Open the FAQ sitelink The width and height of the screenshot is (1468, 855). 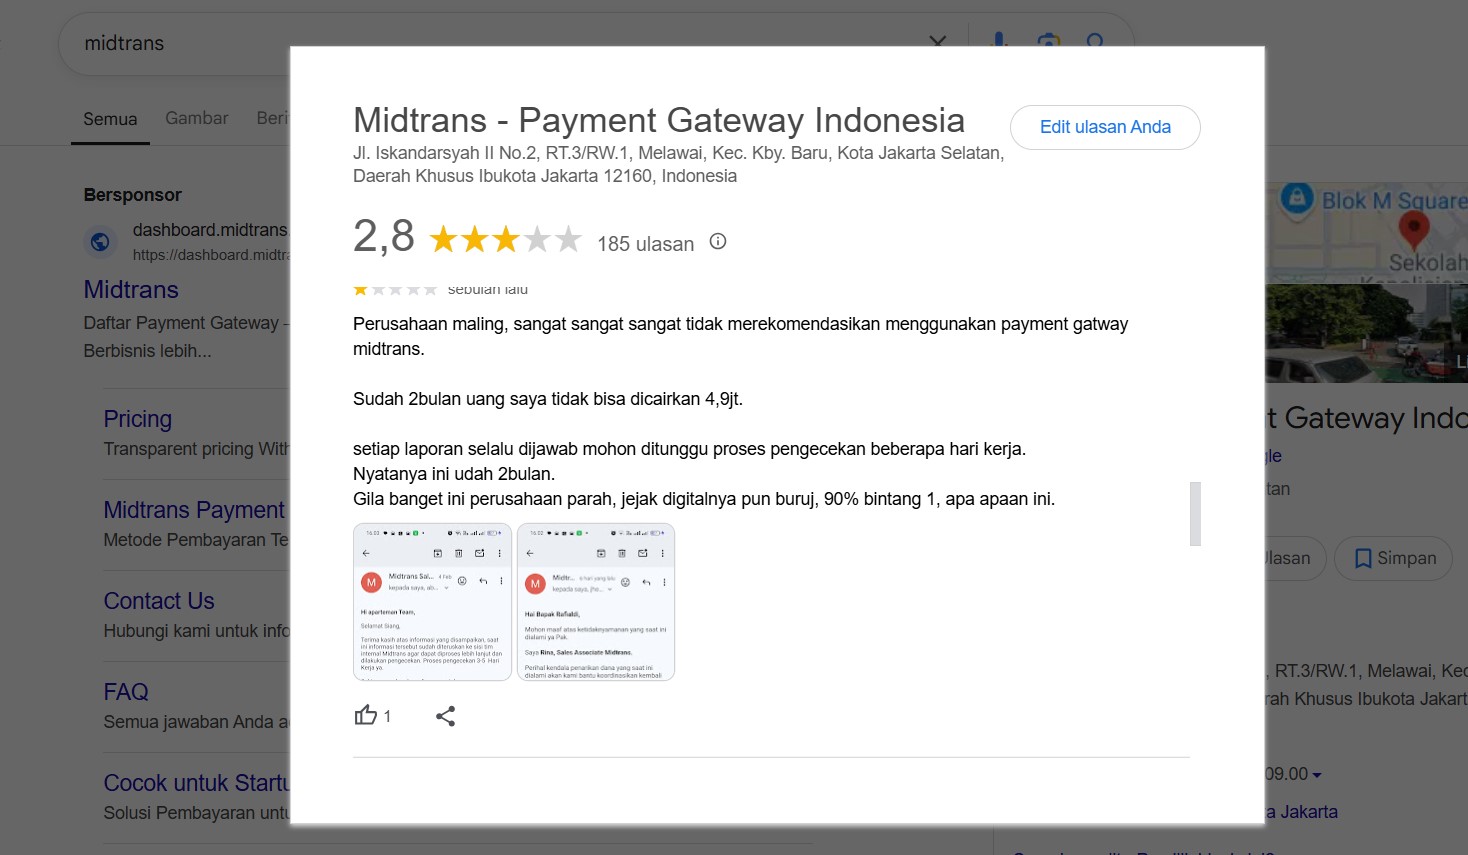pos(126,692)
